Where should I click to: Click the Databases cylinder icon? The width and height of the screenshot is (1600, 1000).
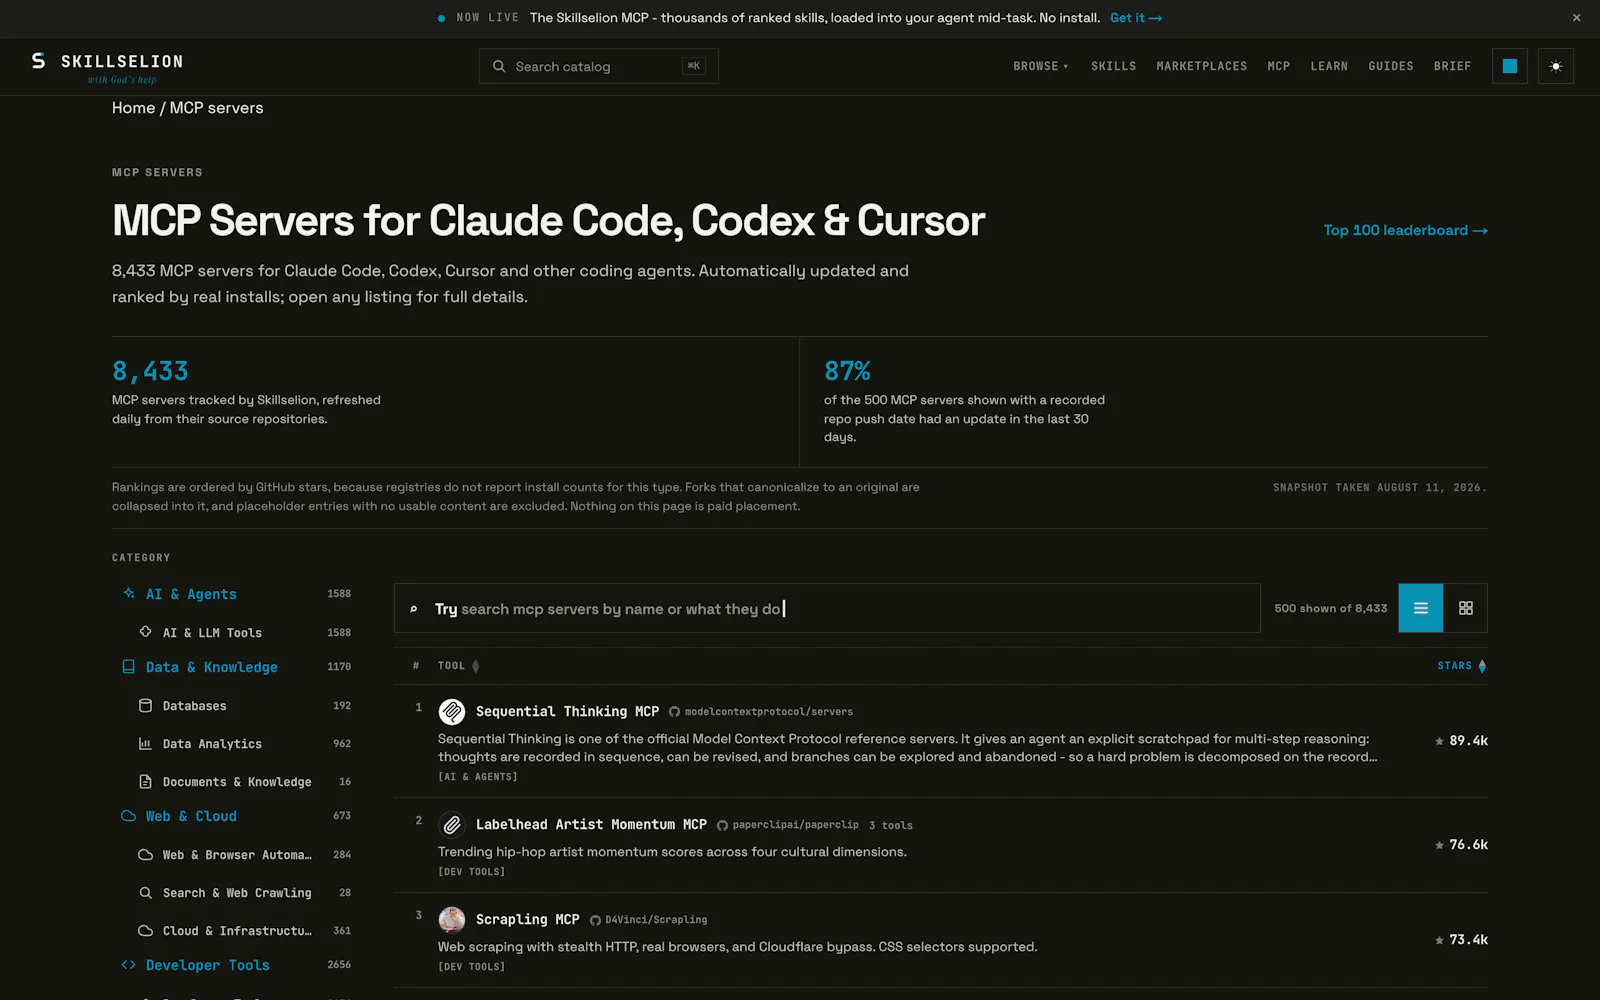pyautogui.click(x=145, y=706)
